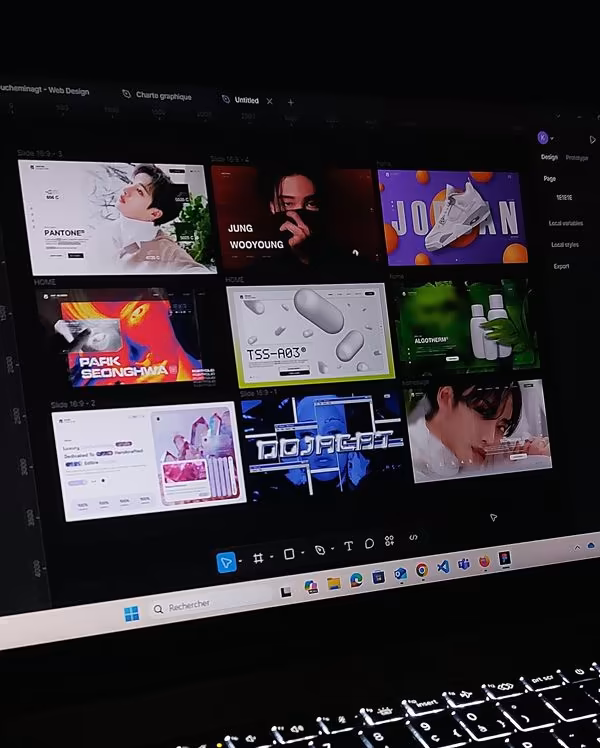
Task: Select the Comment tool
Action: click(369, 543)
